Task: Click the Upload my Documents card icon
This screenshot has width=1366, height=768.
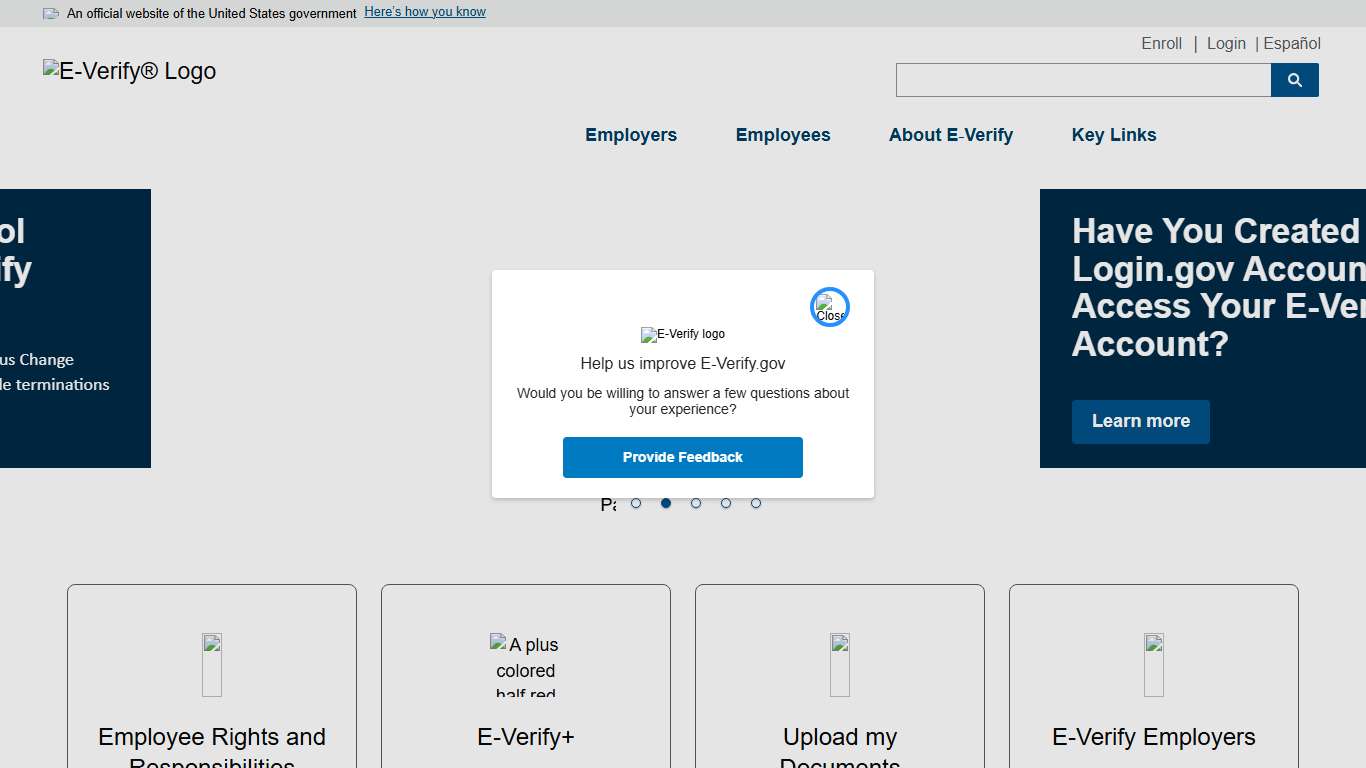Action: (839, 664)
